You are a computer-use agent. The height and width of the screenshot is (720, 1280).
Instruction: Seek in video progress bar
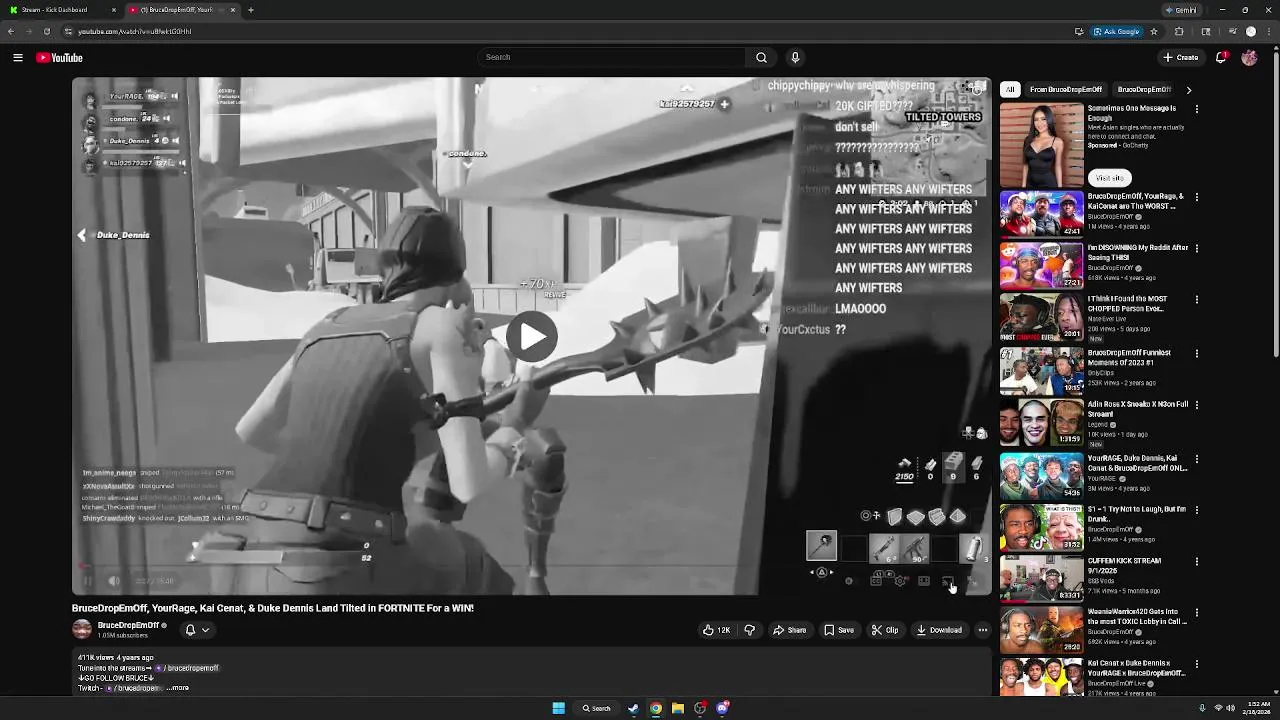tap(531, 566)
